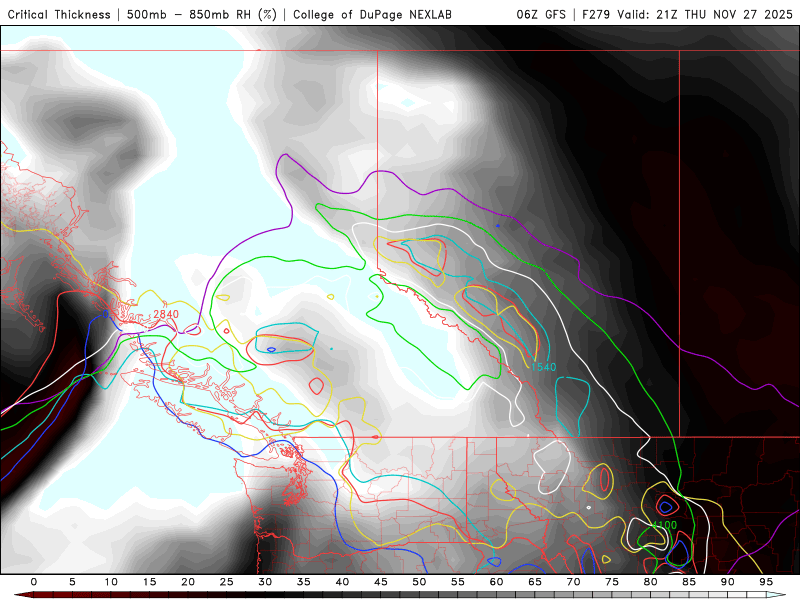This screenshot has width=800, height=600.
Task: Click the "90" value on the RH scale
Action: click(x=728, y=582)
